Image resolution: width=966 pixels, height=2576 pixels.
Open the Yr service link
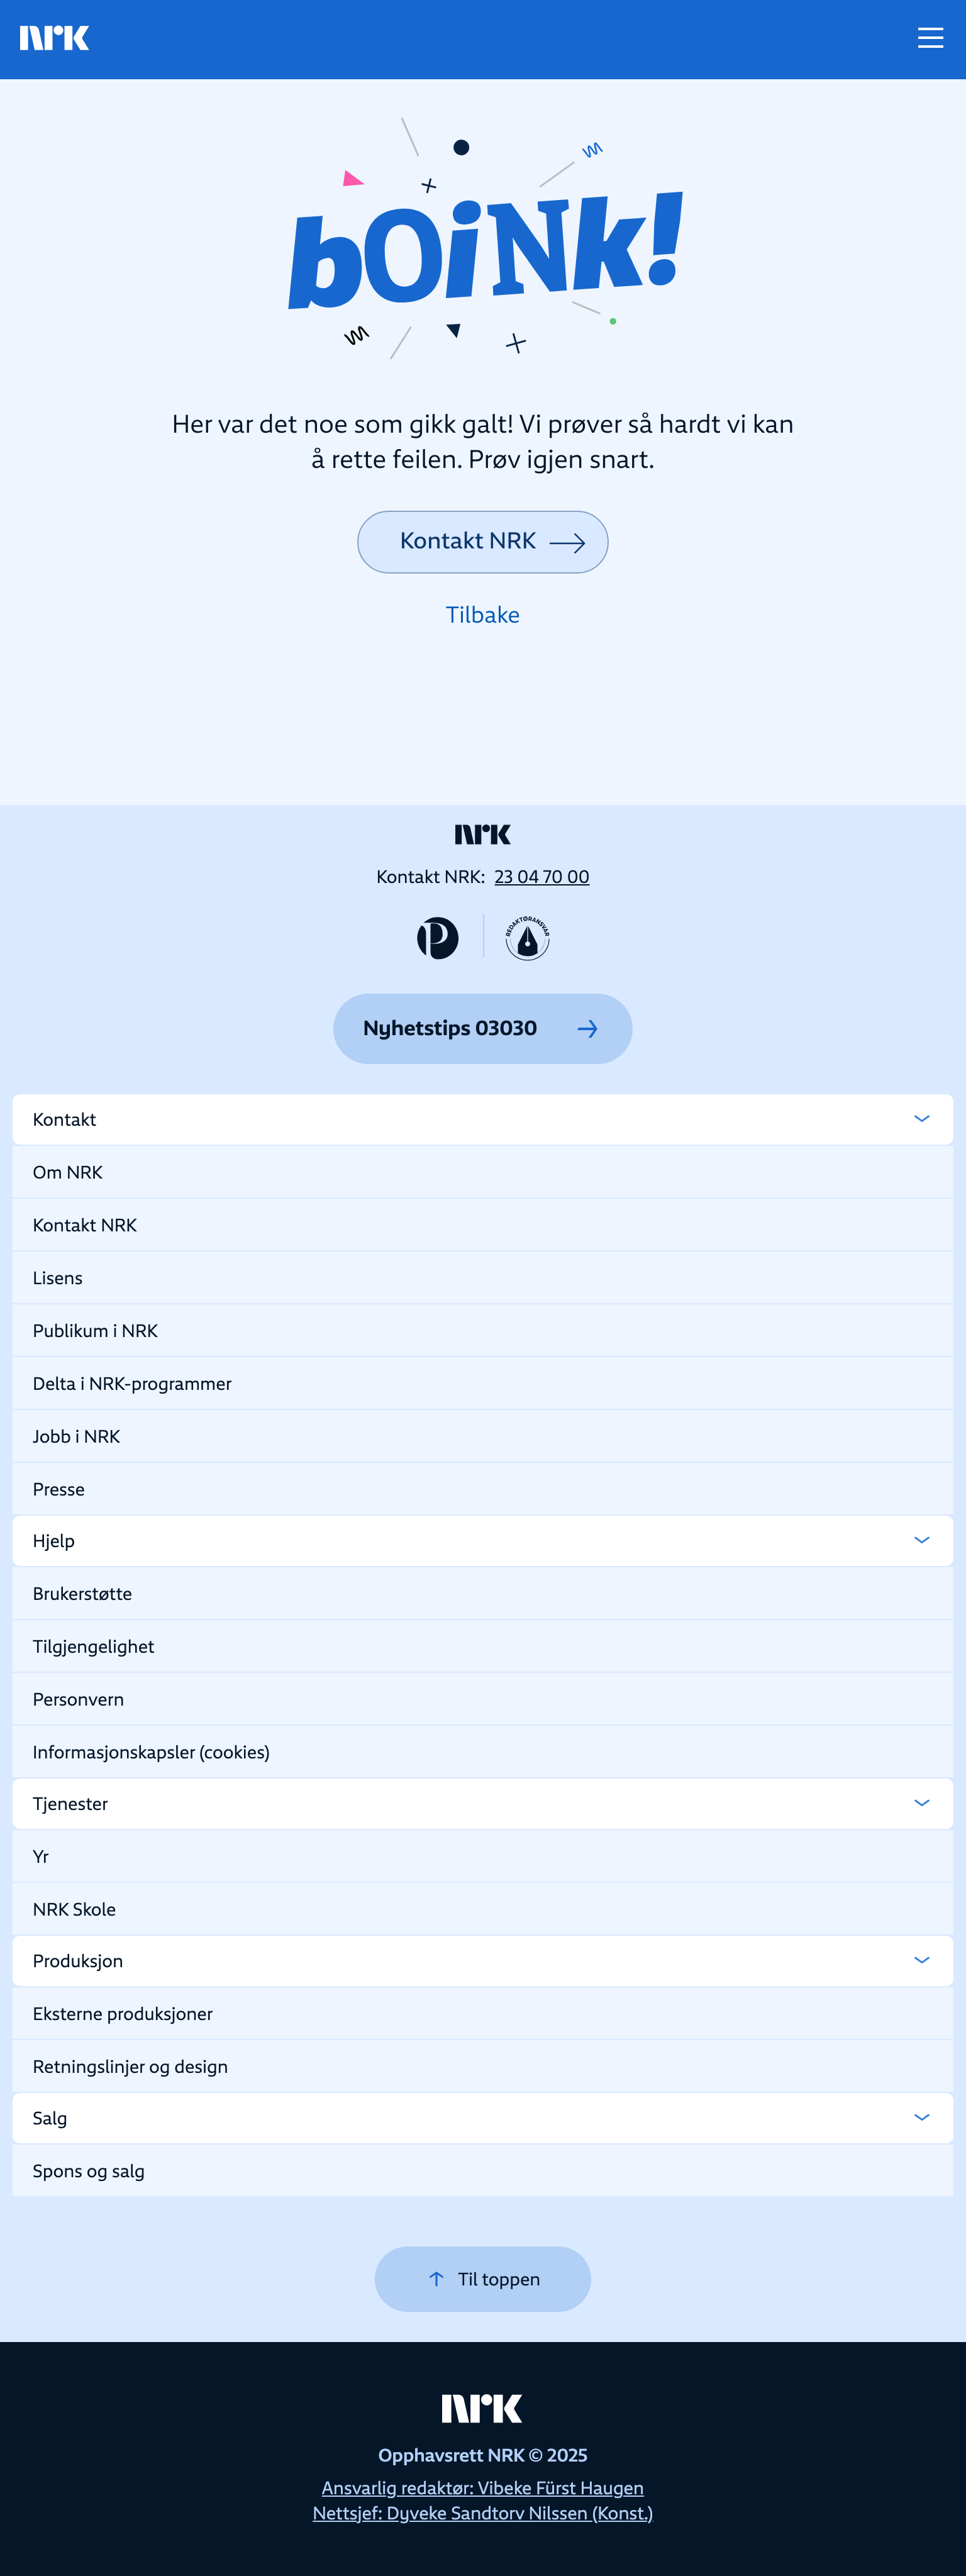483,1857
